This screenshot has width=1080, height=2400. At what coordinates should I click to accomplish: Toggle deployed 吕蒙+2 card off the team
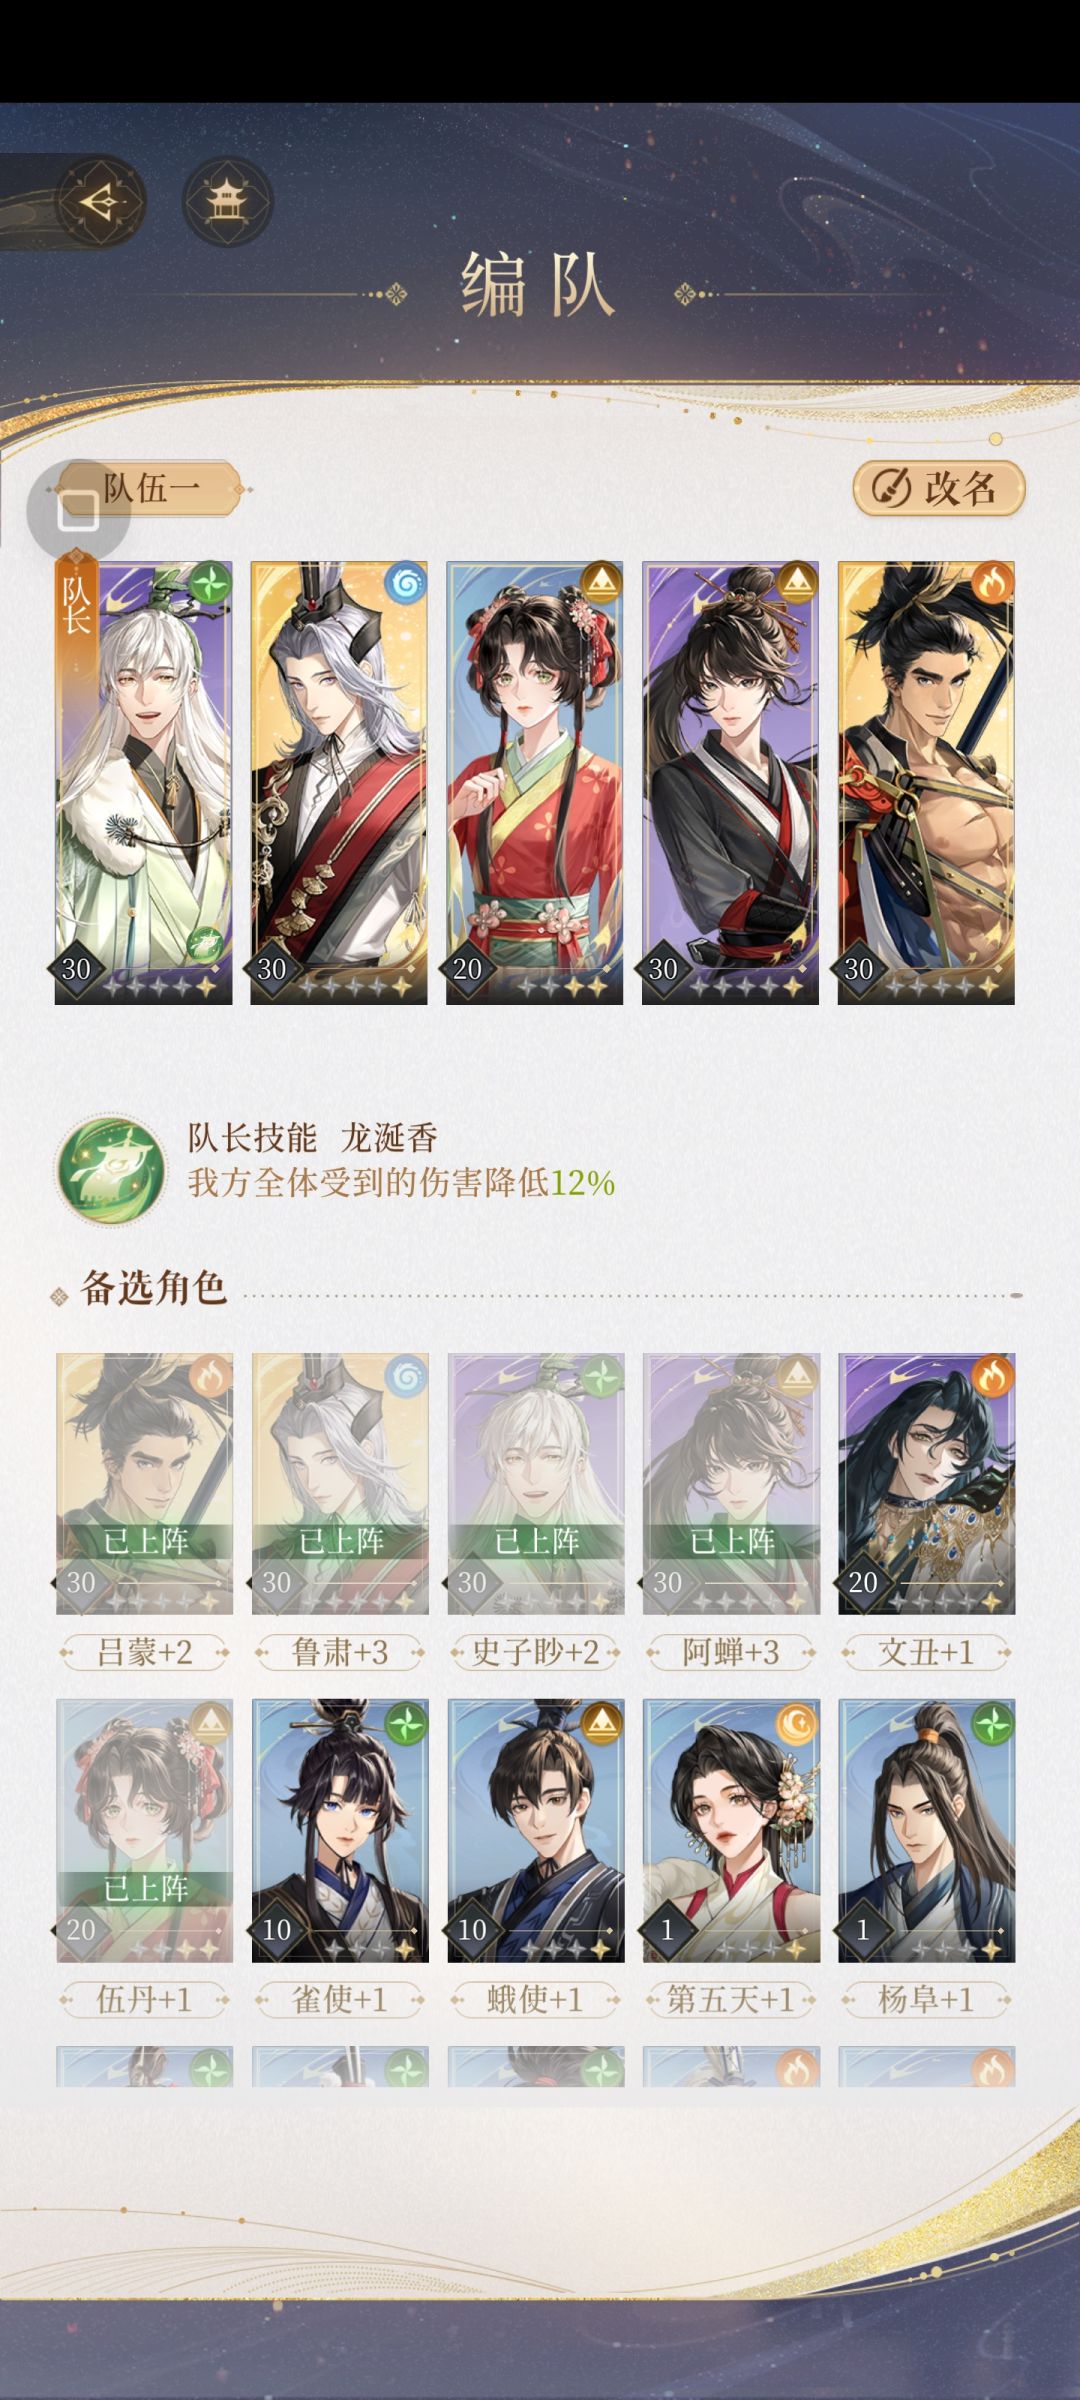tap(144, 1484)
